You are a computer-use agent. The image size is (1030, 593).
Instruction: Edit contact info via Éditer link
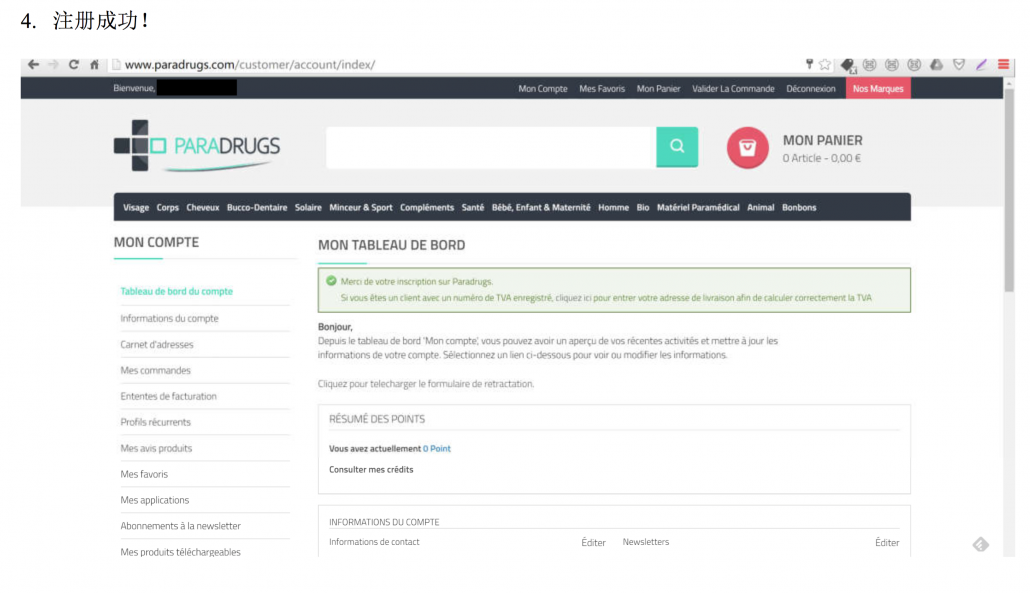pos(593,543)
